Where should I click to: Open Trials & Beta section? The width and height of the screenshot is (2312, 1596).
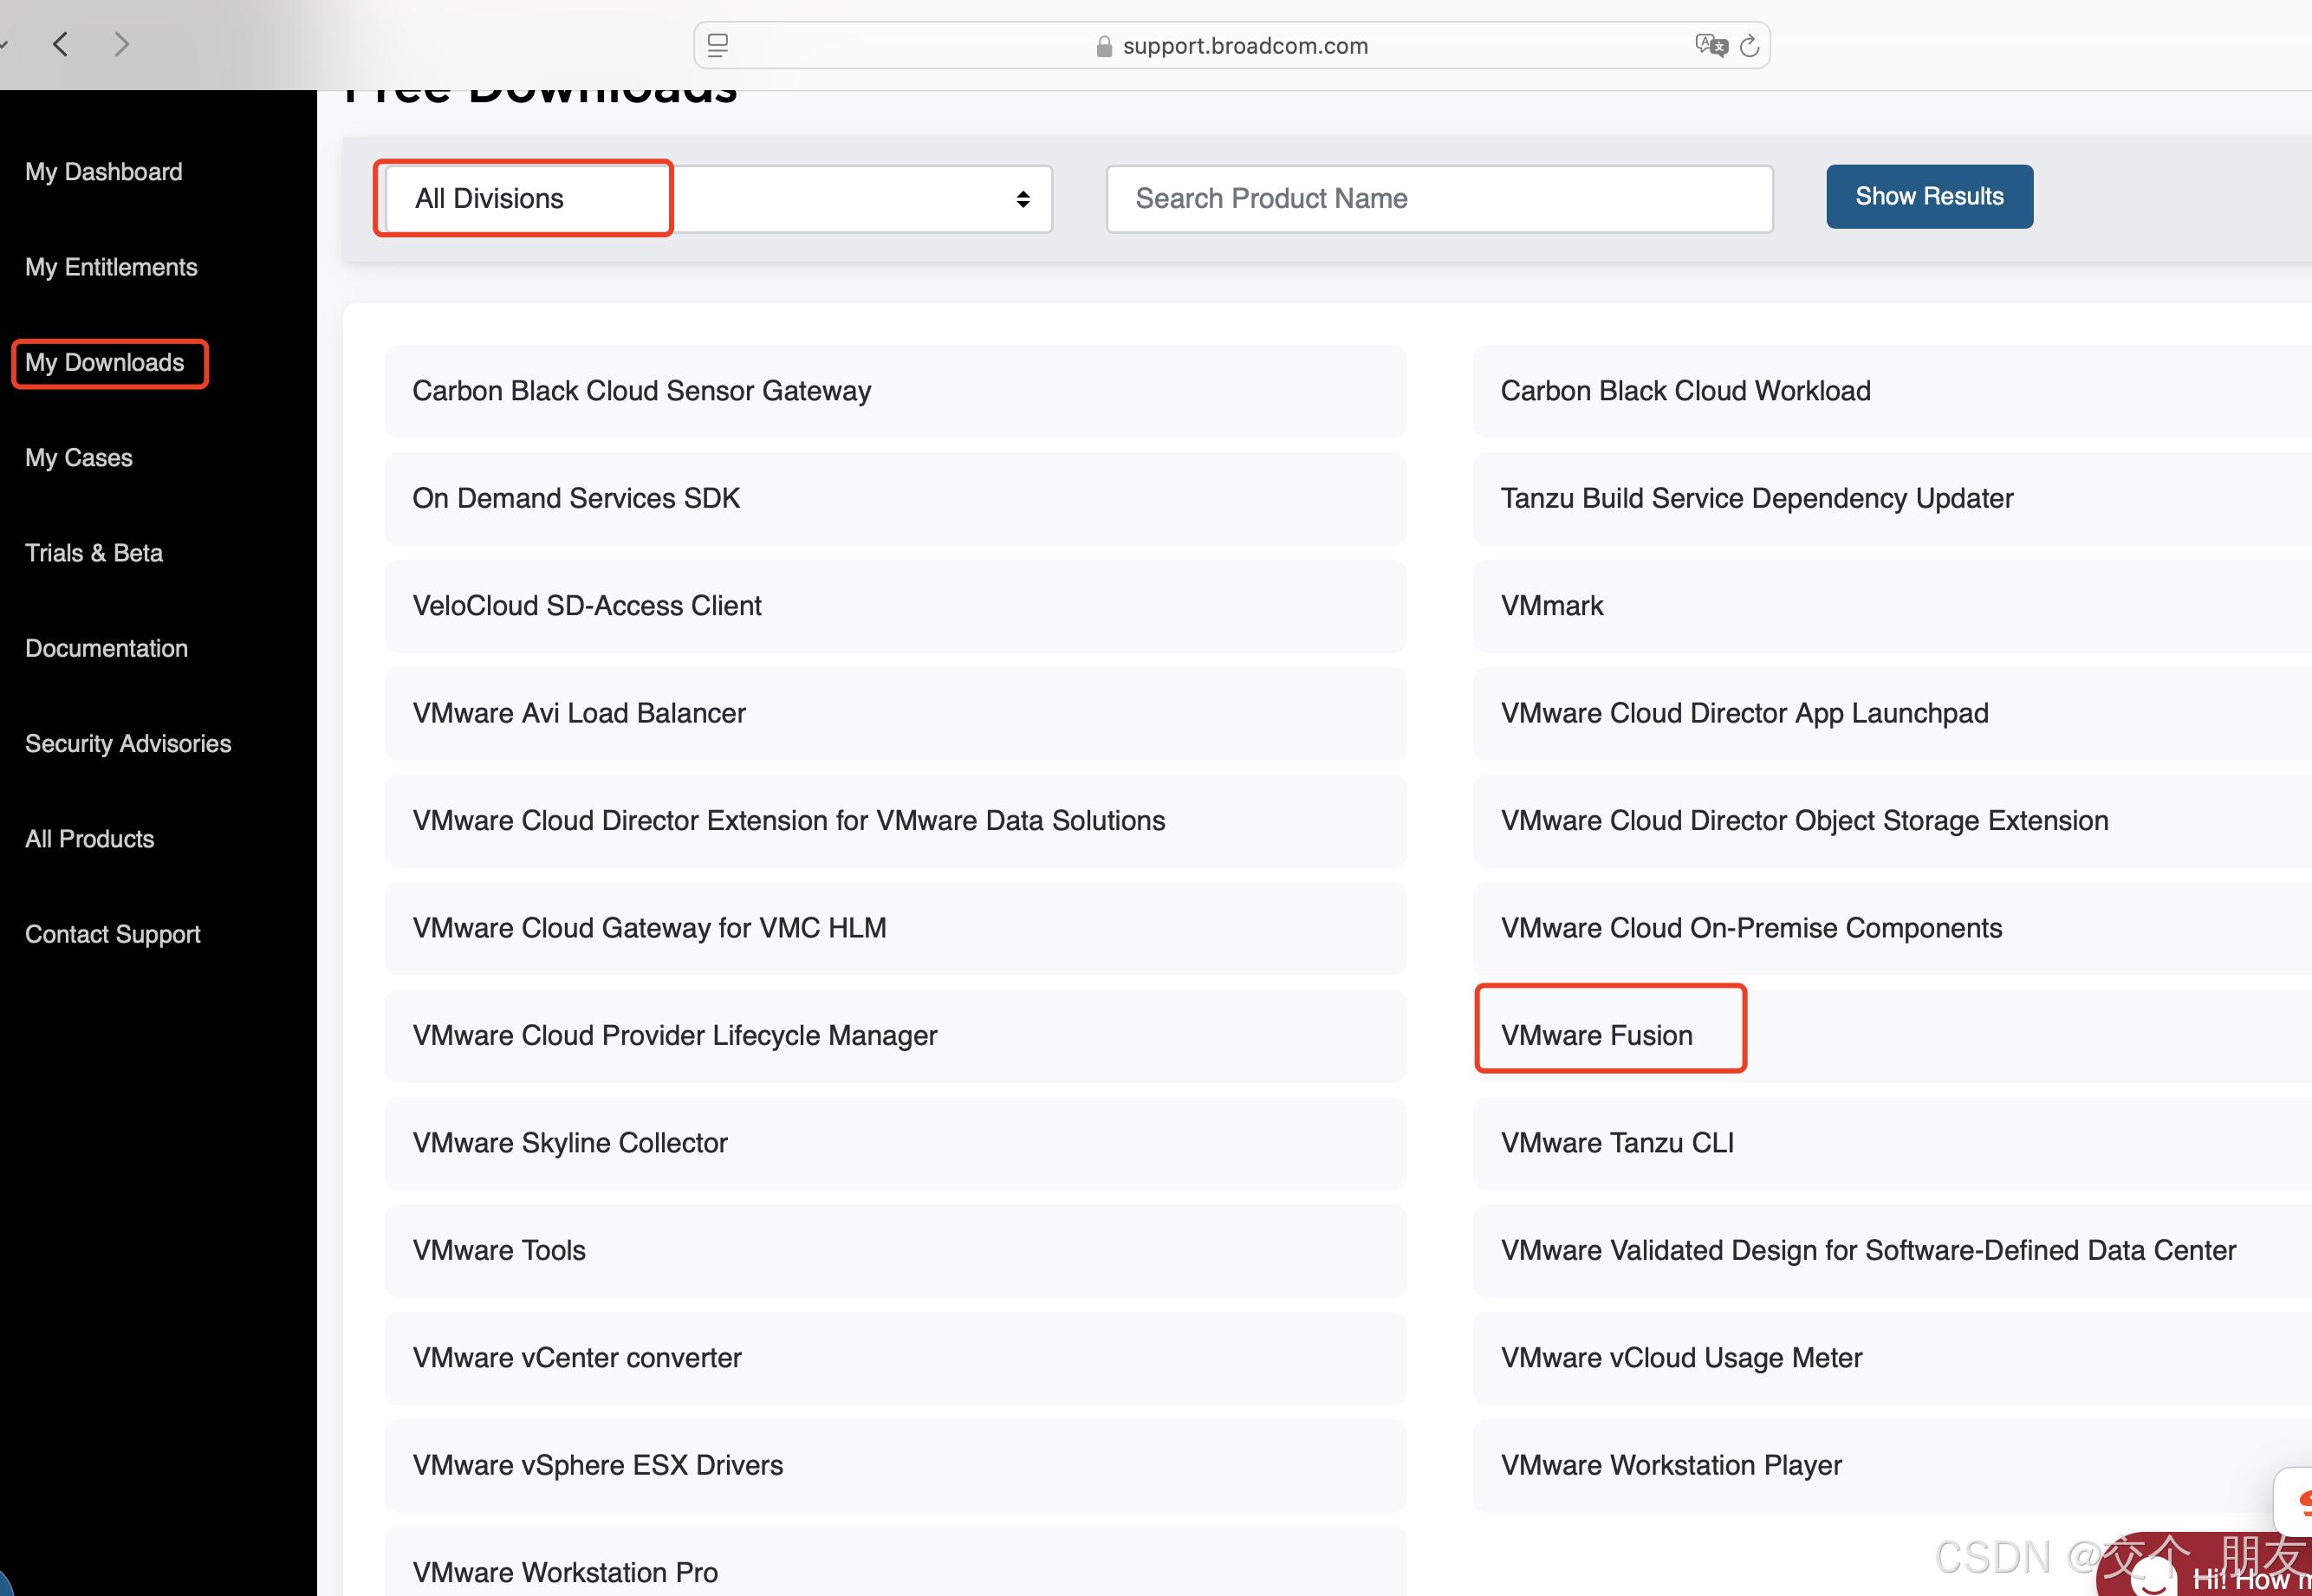tap(94, 553)
